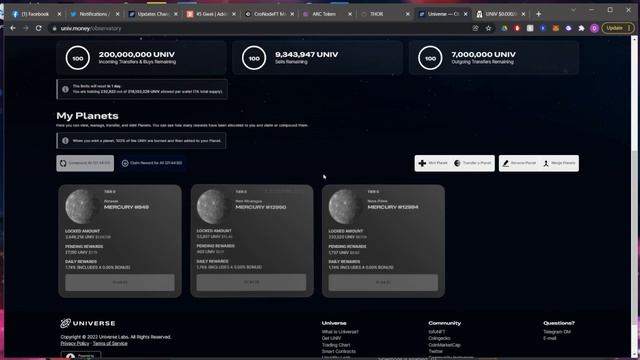
Task: Close the ARC Token tab
Action: pyautogui.click(x=350, y=14)
